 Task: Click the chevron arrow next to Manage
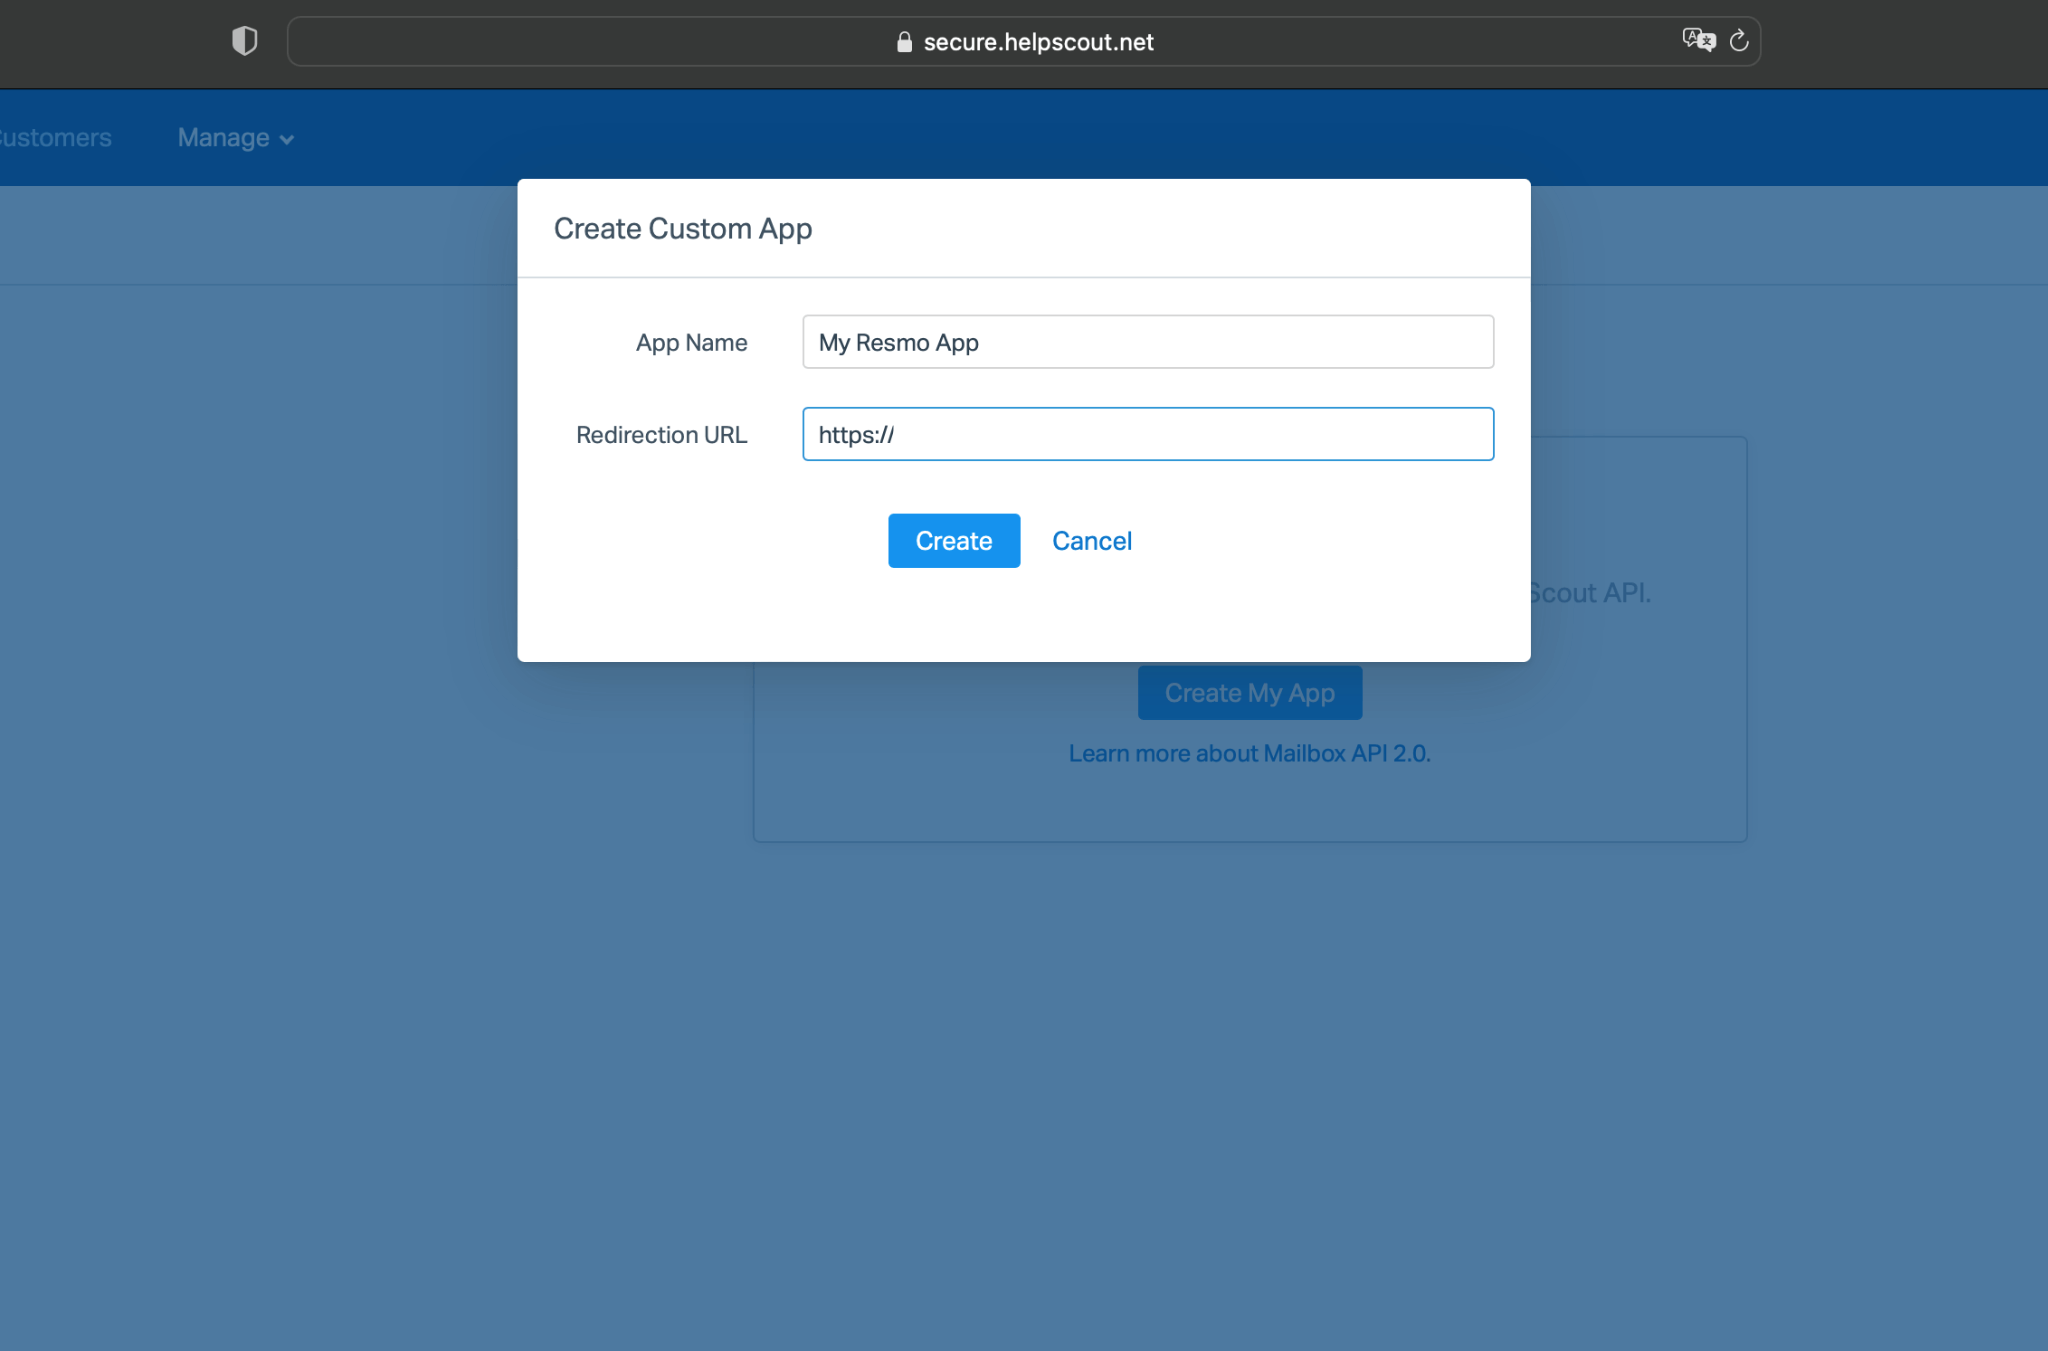click(287, 140)
